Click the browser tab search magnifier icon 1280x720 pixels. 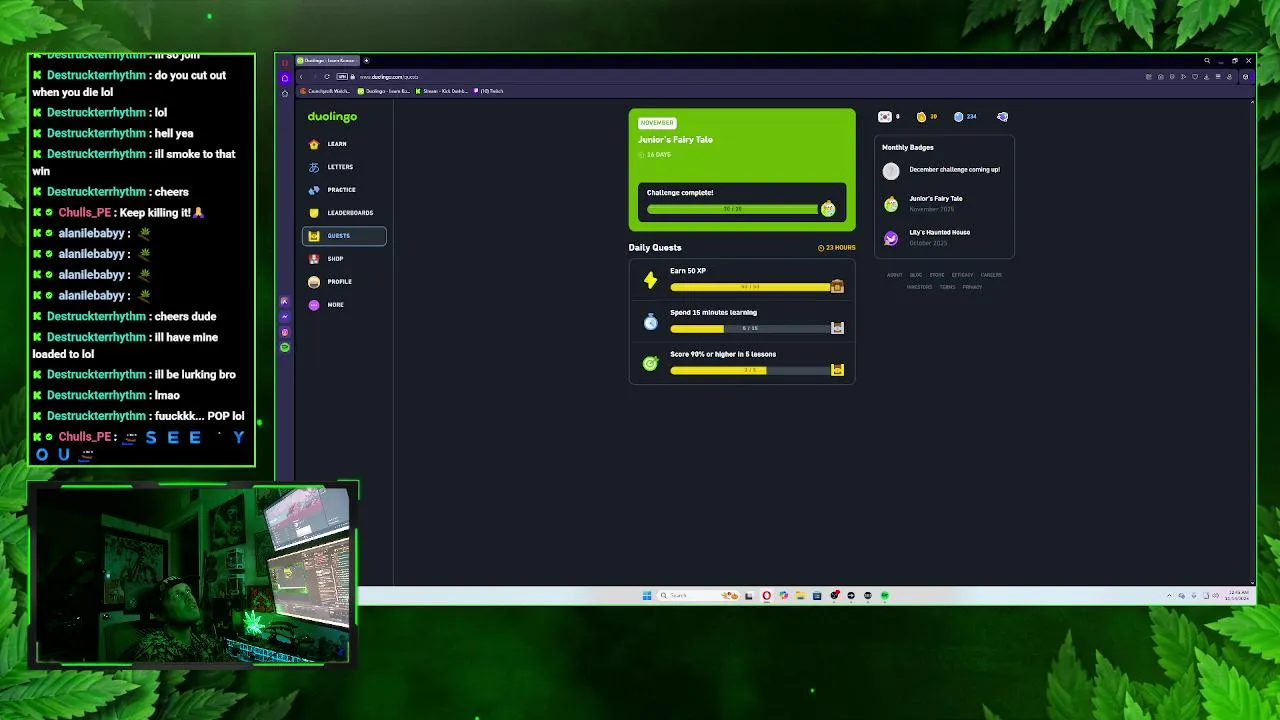click(x=1207, y=61)
